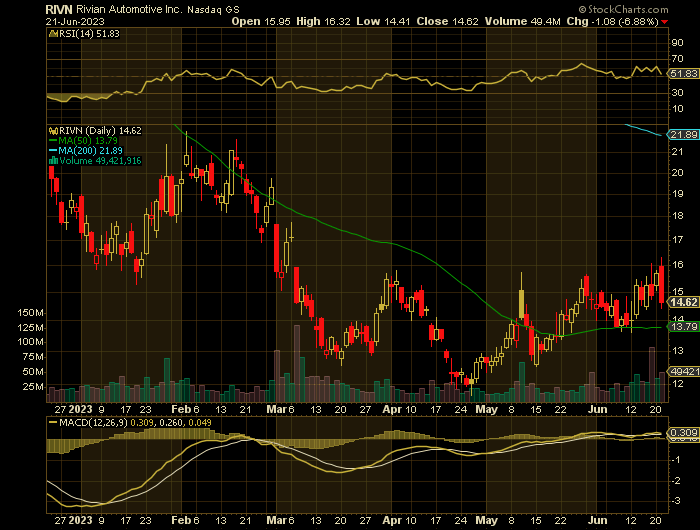Click the 49421 volume tag on price axis
700x530 pixels.
pos(683,371)
